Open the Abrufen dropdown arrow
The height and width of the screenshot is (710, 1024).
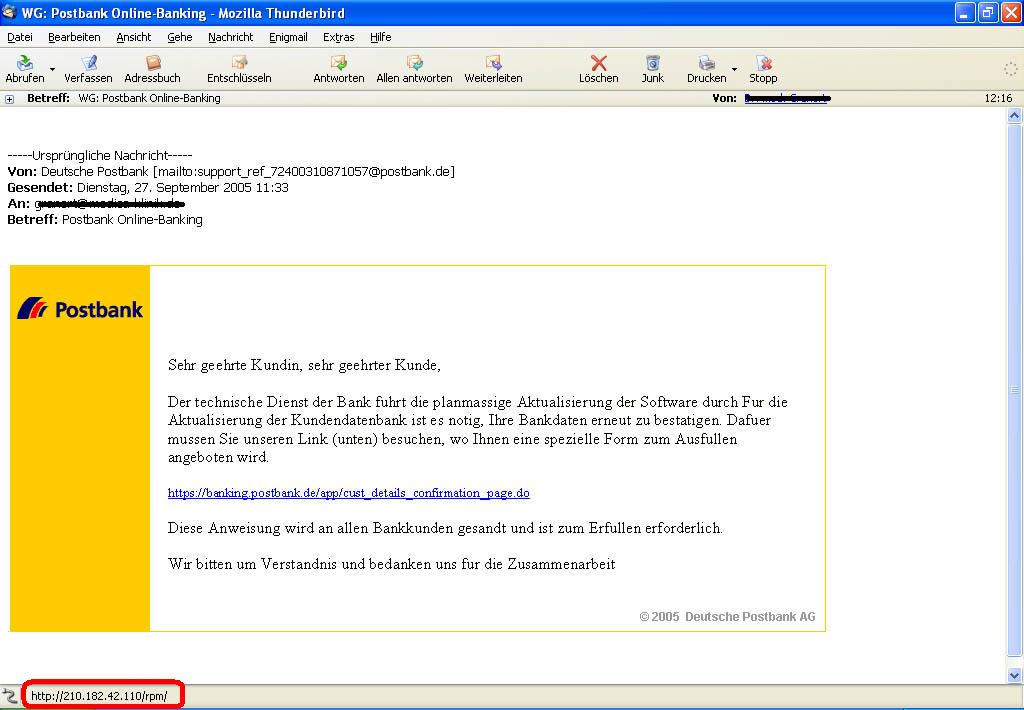click(x=52, y=69)
